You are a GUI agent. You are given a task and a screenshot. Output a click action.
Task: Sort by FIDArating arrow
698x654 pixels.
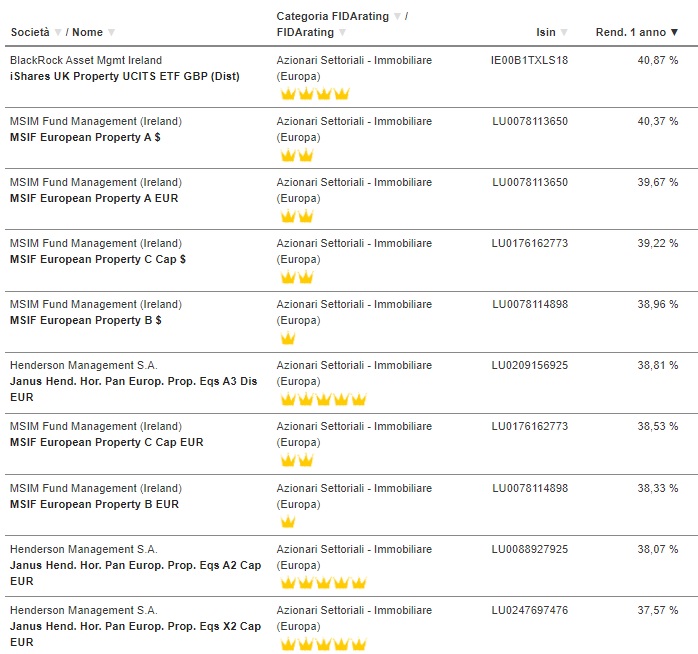click(x=342, y=32)
